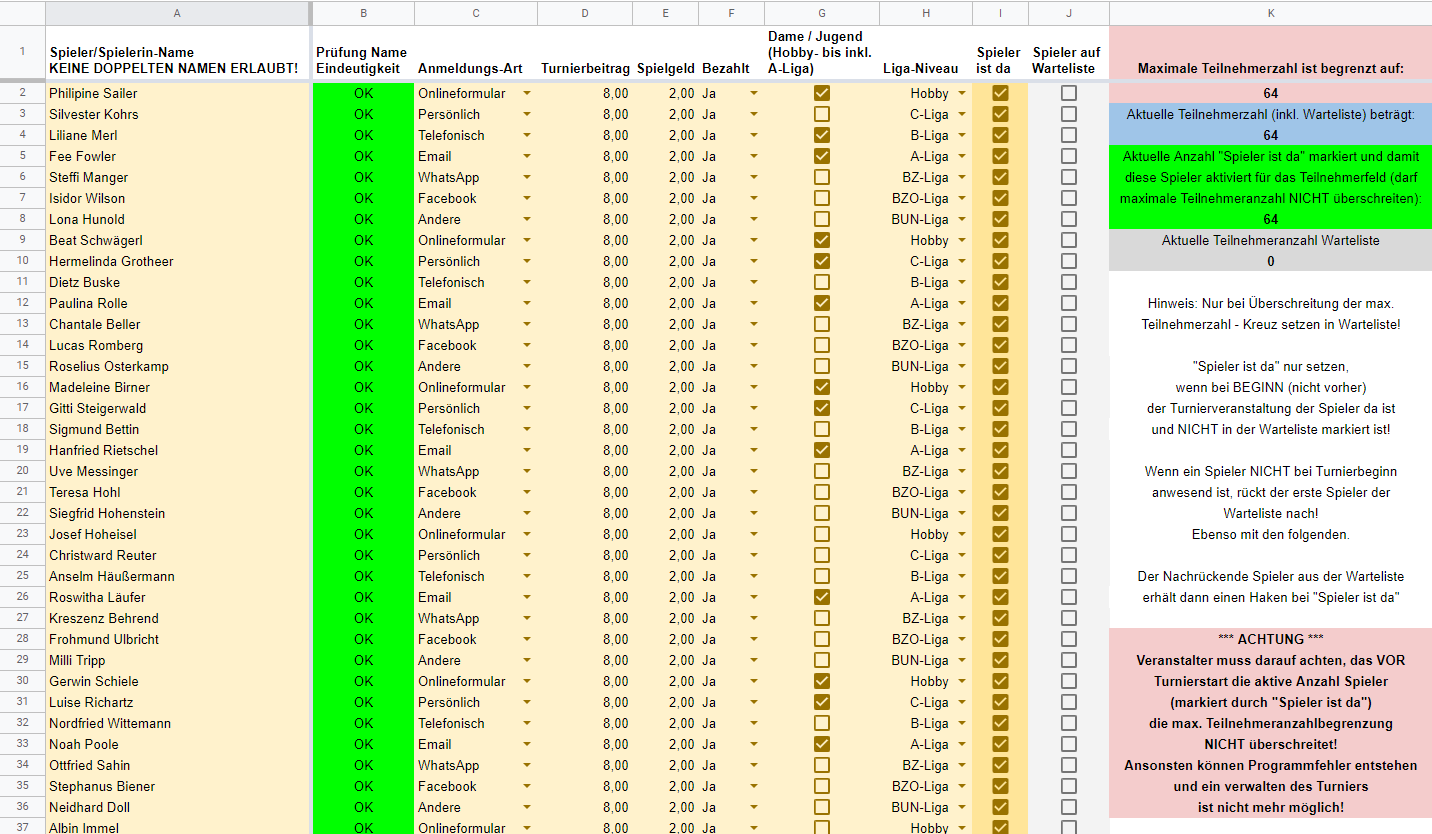Open Anmeldungs-Art dropdown arrow for Silvester Kohrs
The image size is (1432, 834).
click(527, 114)
